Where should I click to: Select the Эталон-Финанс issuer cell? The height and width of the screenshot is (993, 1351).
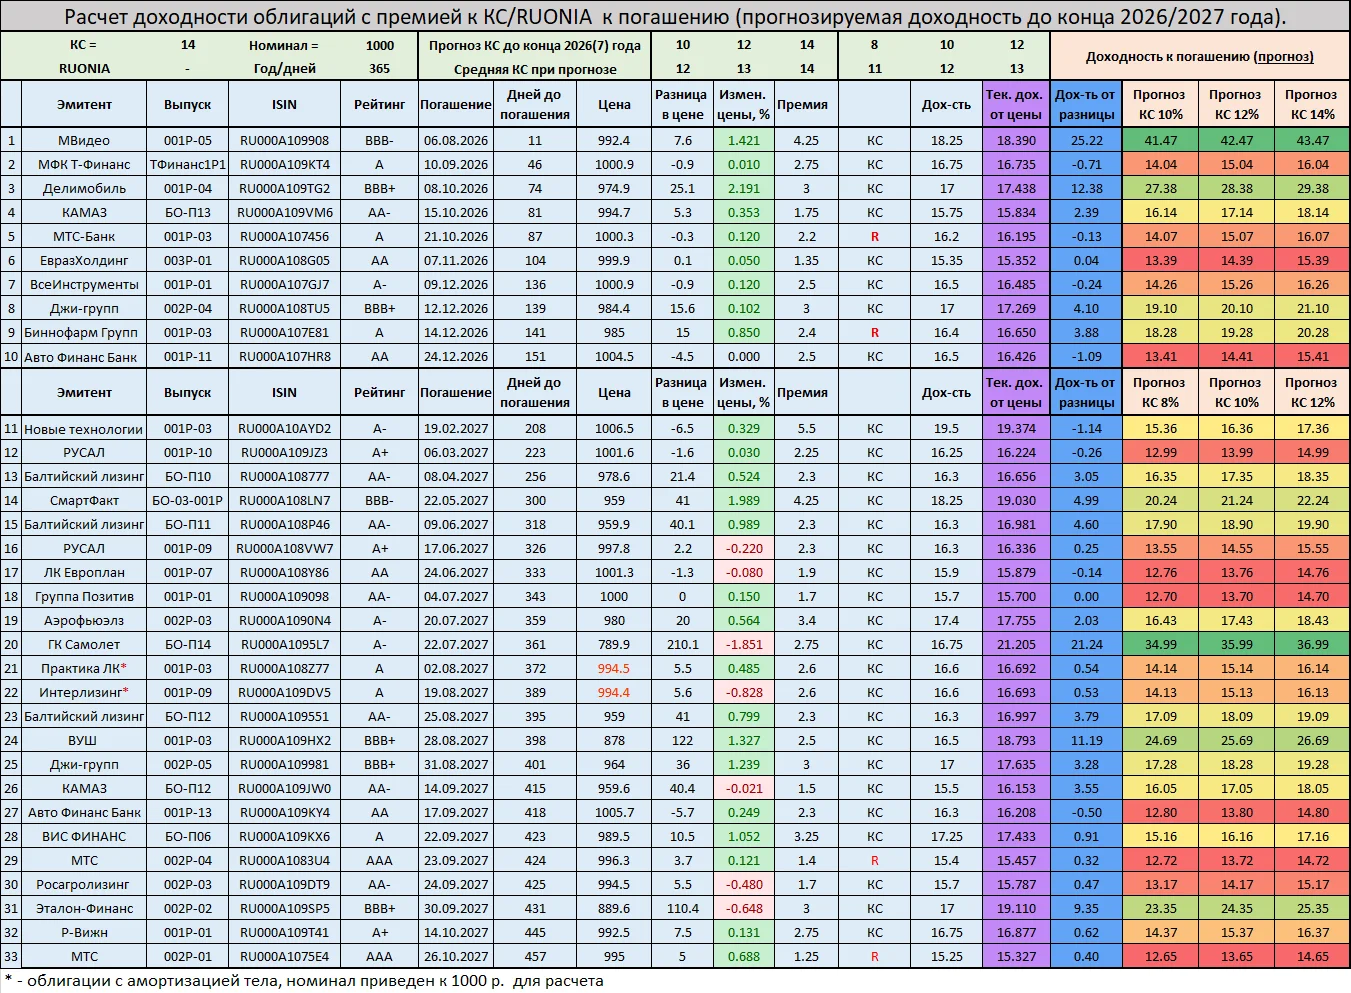(84, 909)
